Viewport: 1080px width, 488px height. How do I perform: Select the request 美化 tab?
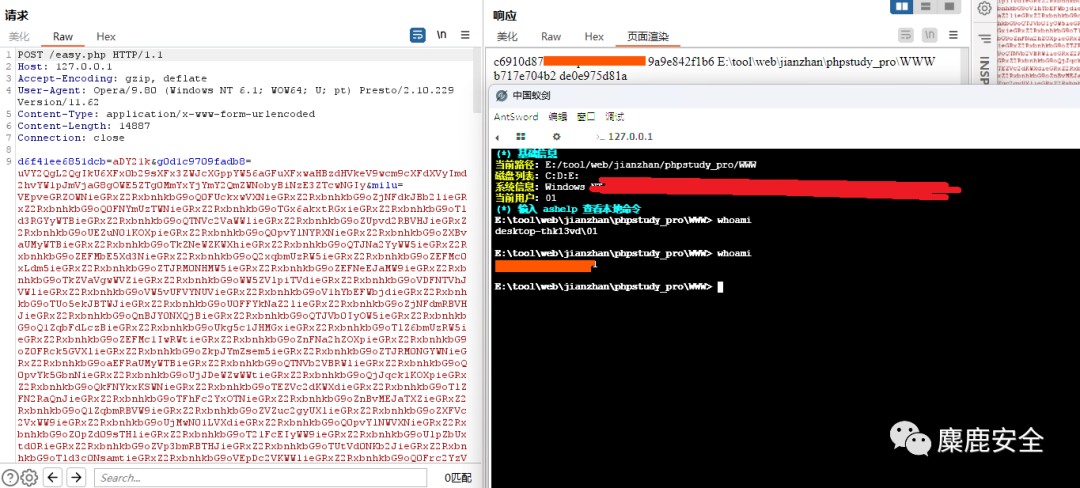point(19,36)
